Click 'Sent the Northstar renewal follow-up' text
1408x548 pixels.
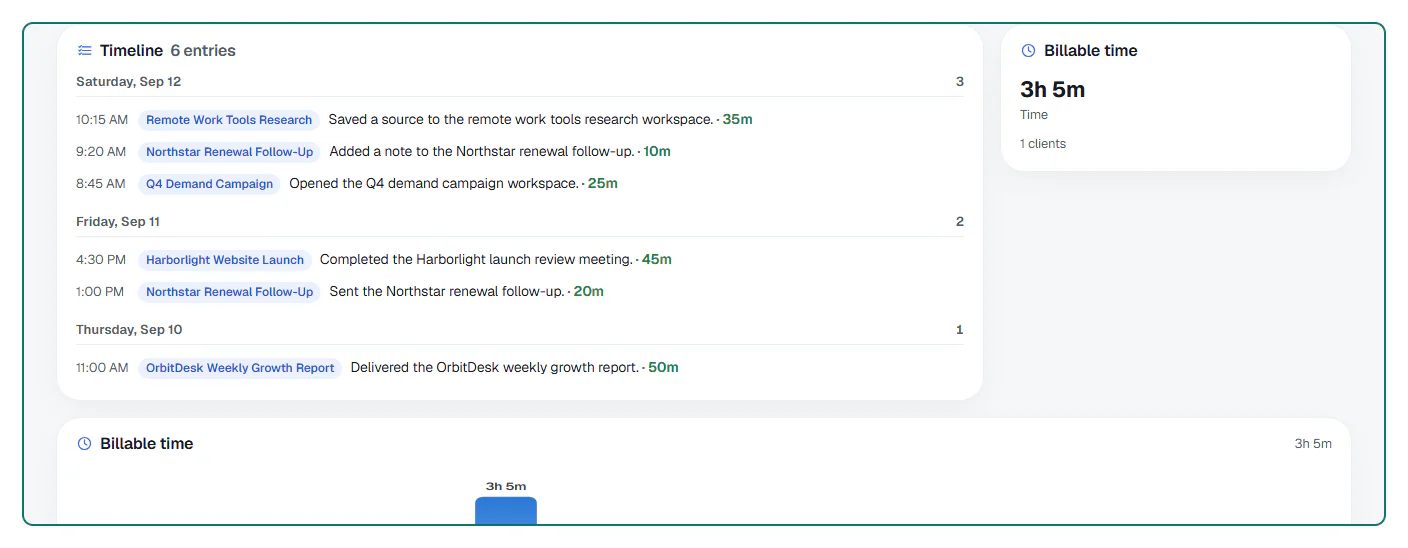pos(446,292)
